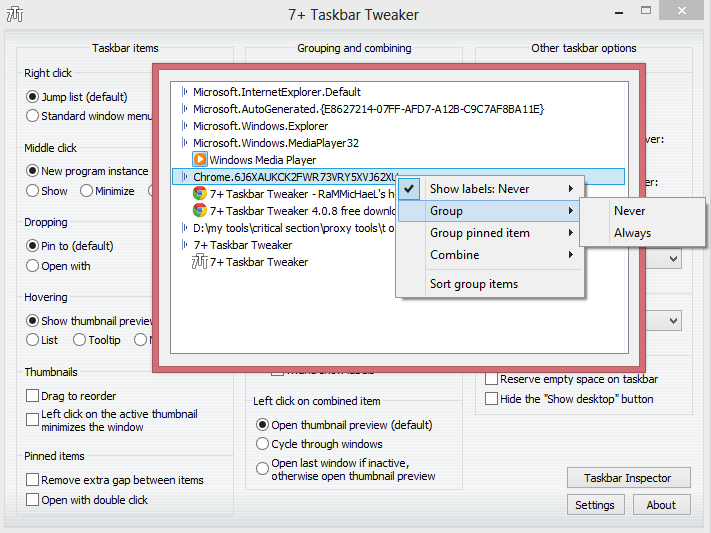Select Show thumbnail preview radio
Screen dimensions: 711x533
tap(32, 321)
